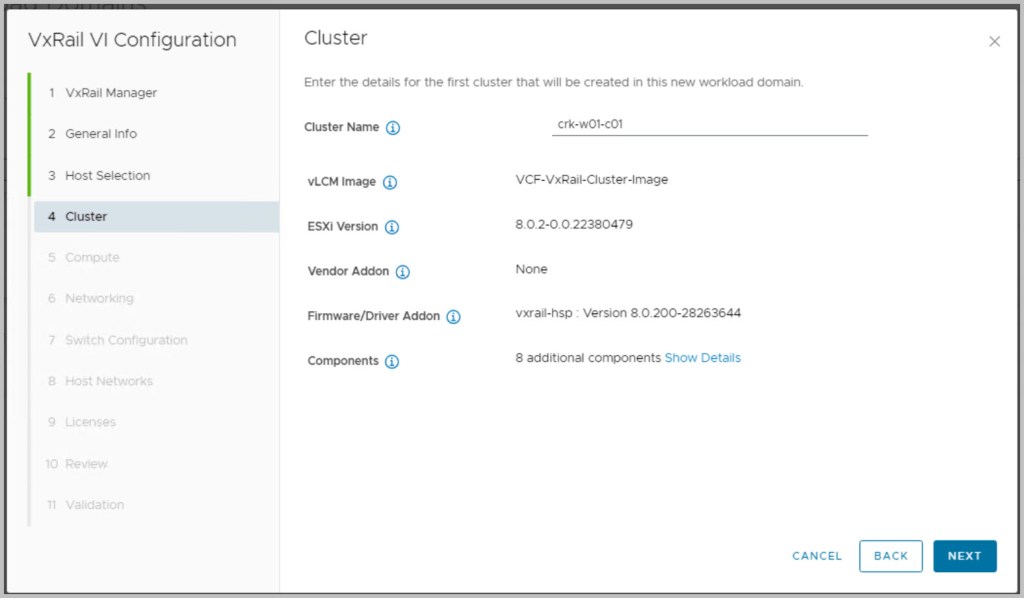Screen dimensions: 1024x598
Task: Open the Networking step
Action: pyautogui.click(x=98, y=299)
